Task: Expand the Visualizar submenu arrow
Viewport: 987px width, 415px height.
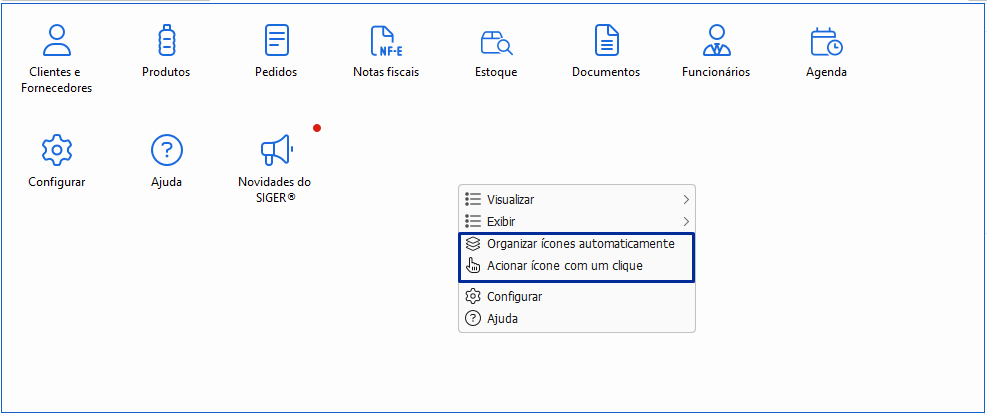Action: point(686,200)
